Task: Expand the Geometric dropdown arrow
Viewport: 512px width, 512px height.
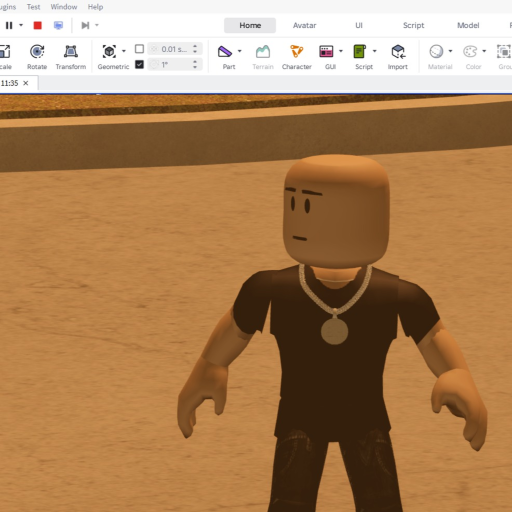Action: pos(124,51)
